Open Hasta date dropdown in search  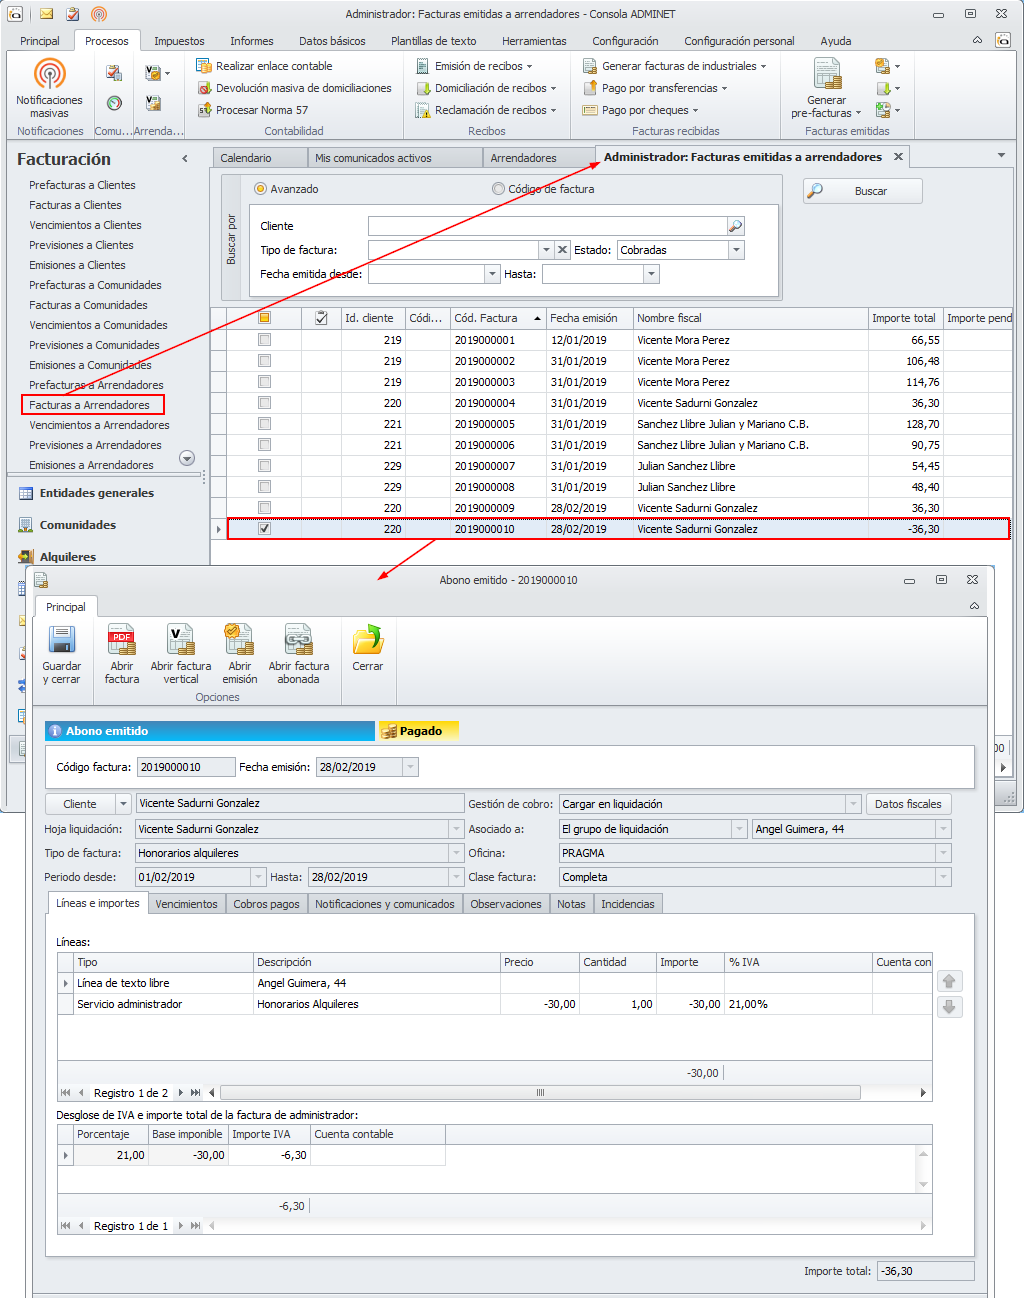pos(651,274)
